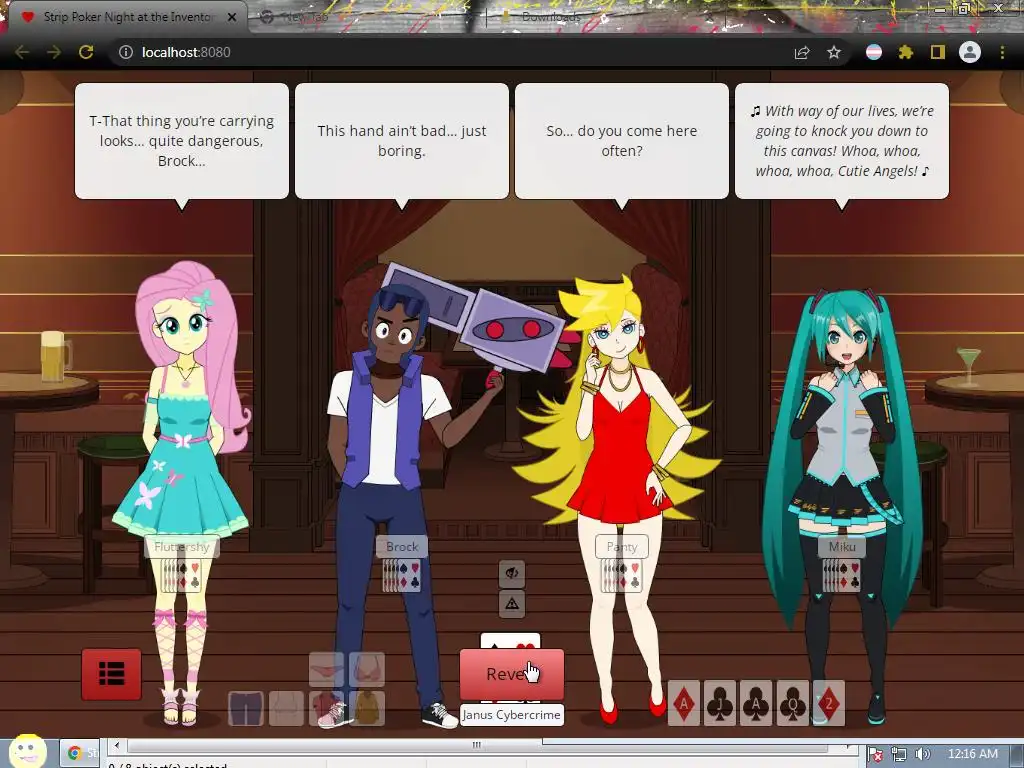Screen dimensions: 1024x768
Task: Click the warning triangle report icon
Action: (x=511, y=603)
